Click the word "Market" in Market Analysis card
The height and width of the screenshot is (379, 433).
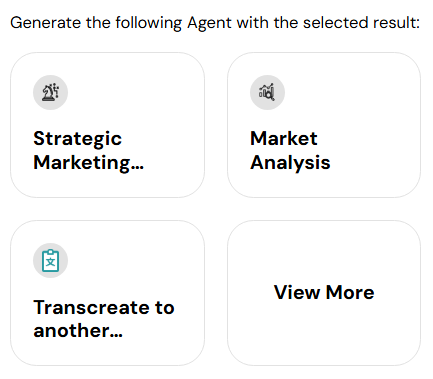click(284, 138)
